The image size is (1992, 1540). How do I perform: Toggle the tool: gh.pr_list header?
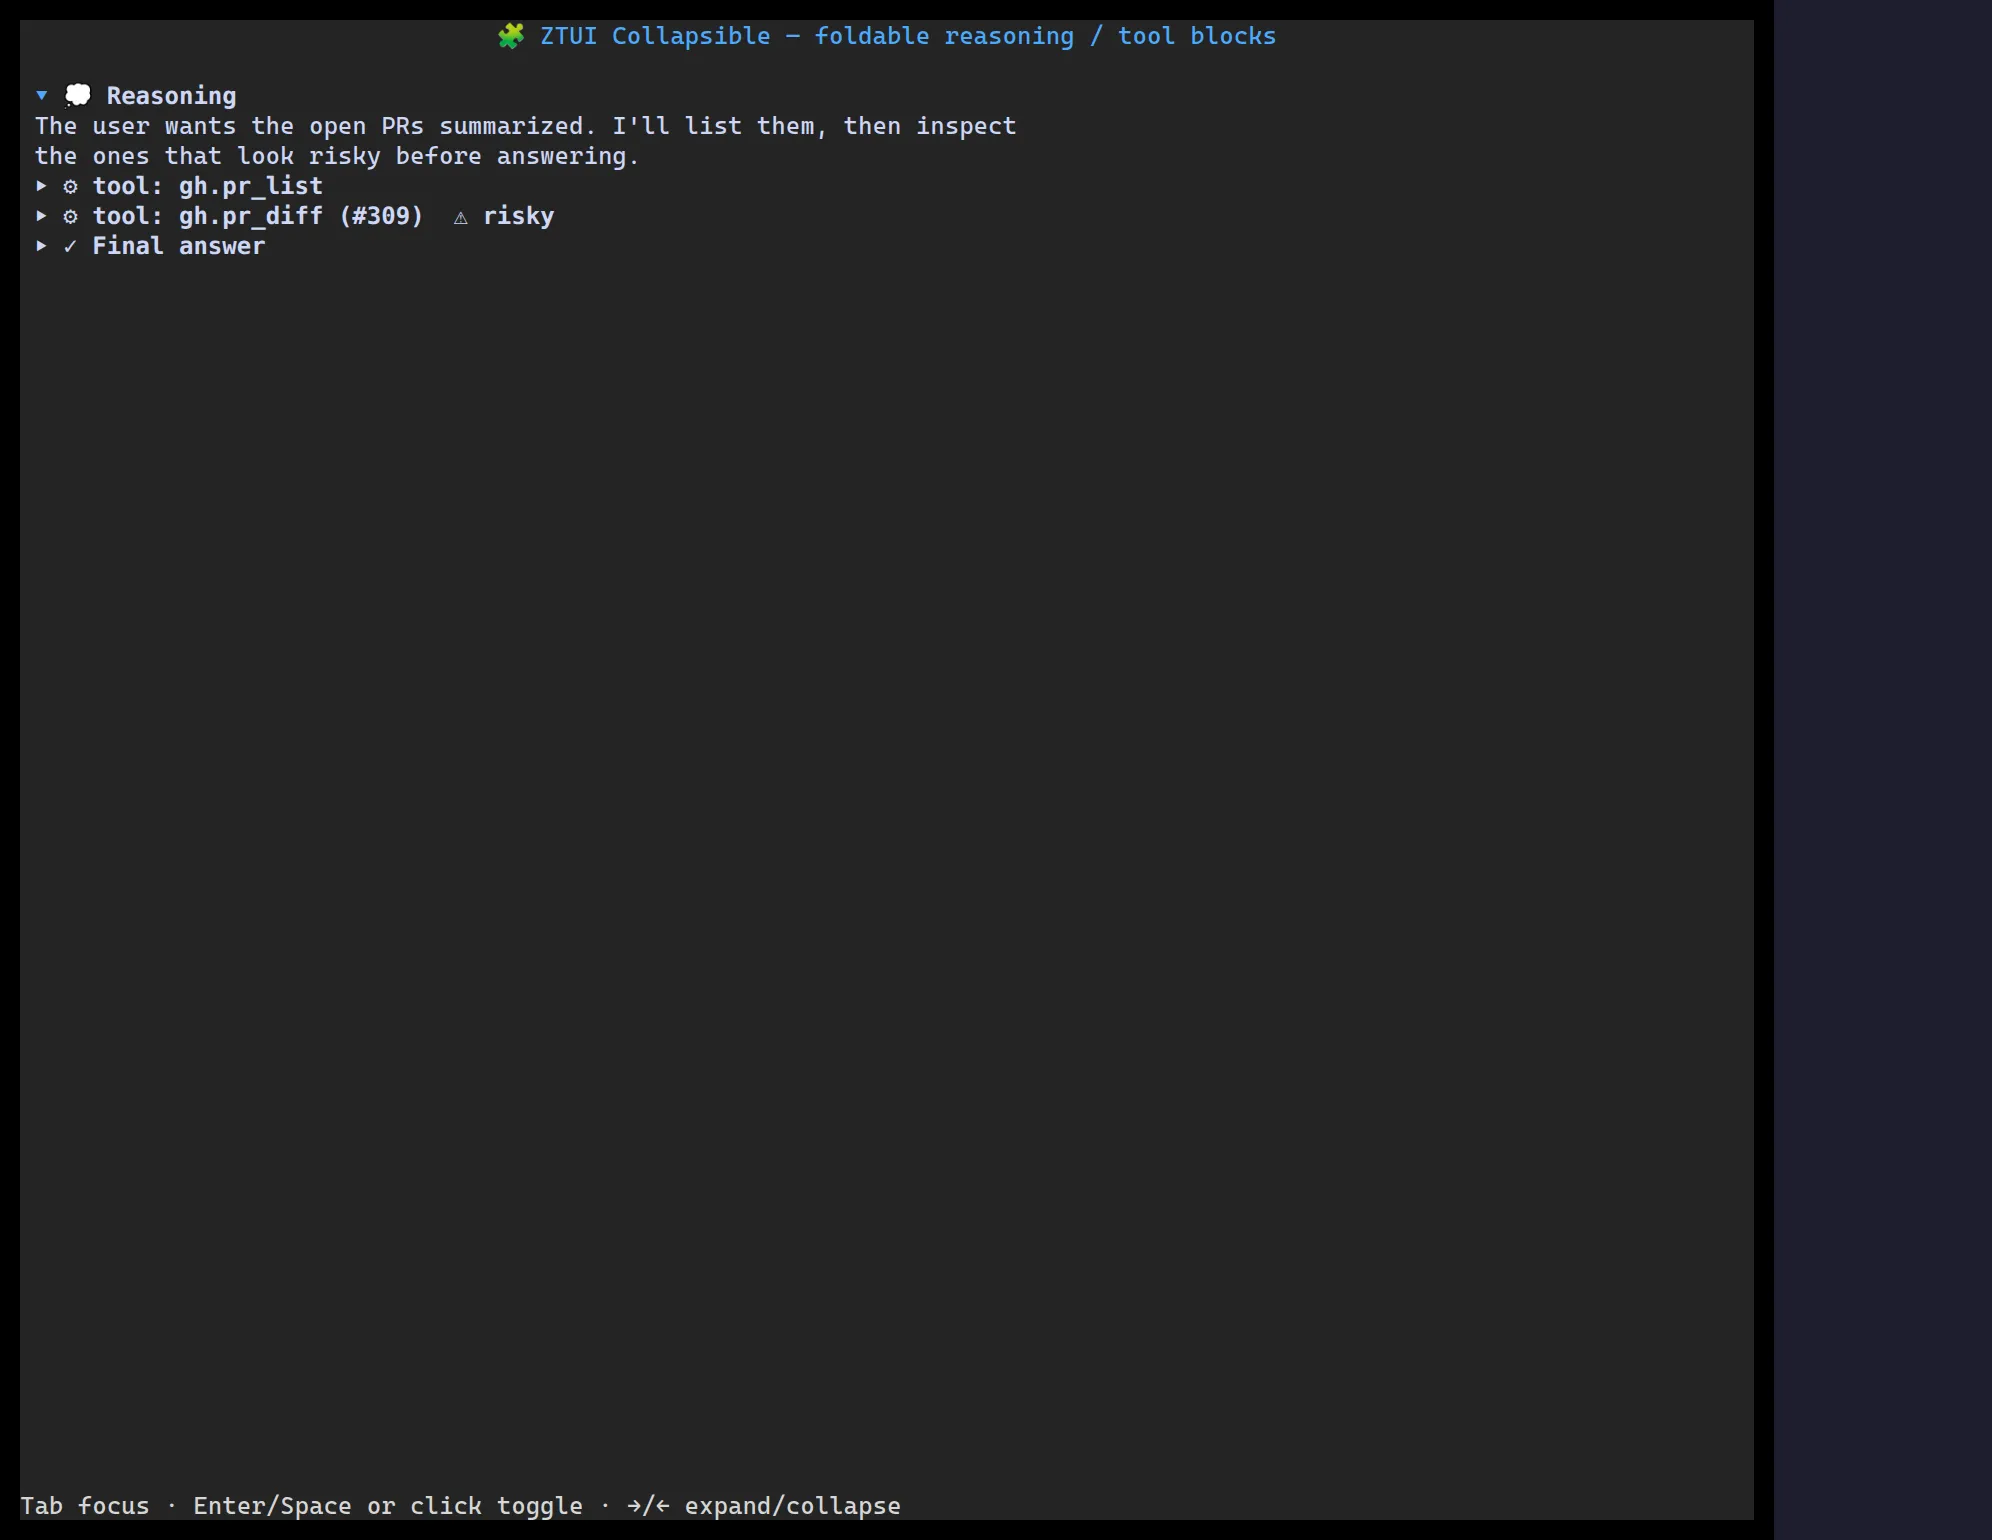(208, 187)
